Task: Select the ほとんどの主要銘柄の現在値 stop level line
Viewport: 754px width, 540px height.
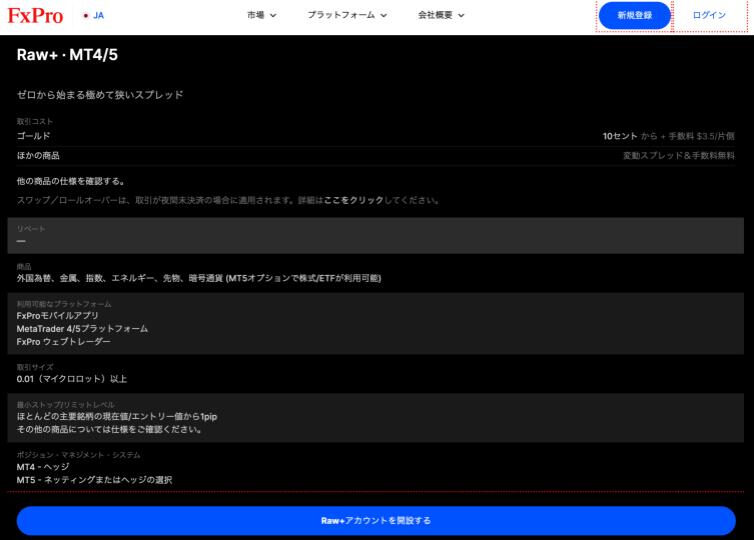Action: pos(117,416)
